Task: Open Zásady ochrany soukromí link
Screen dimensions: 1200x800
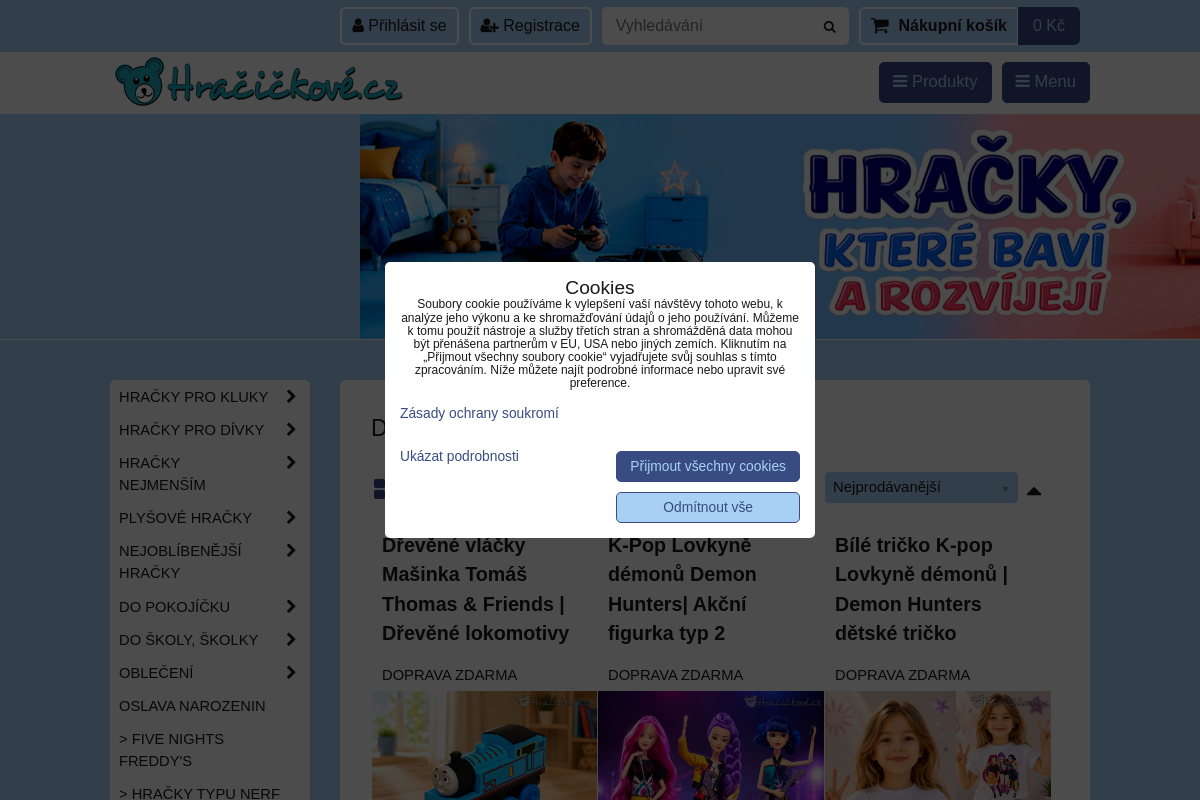Action: tap(479, 413)
